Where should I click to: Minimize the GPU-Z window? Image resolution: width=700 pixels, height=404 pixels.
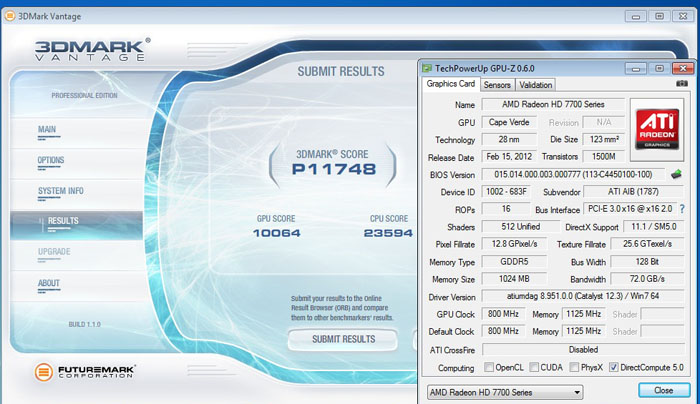coord(636,68)
